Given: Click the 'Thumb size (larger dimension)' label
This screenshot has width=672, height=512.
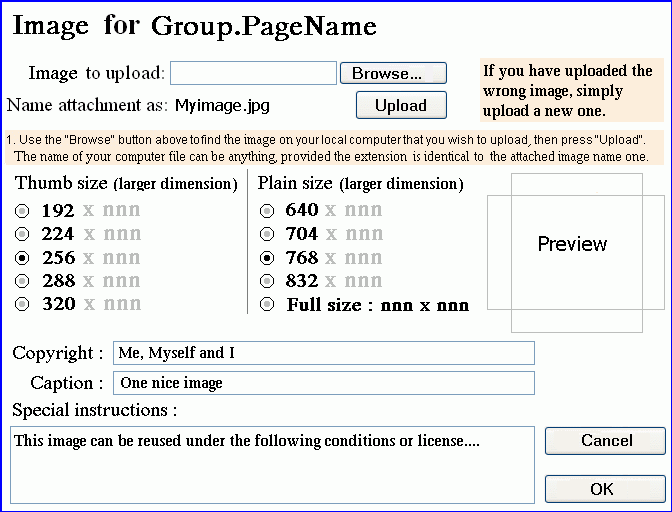Looking at the screenshot, I should 126,183.
